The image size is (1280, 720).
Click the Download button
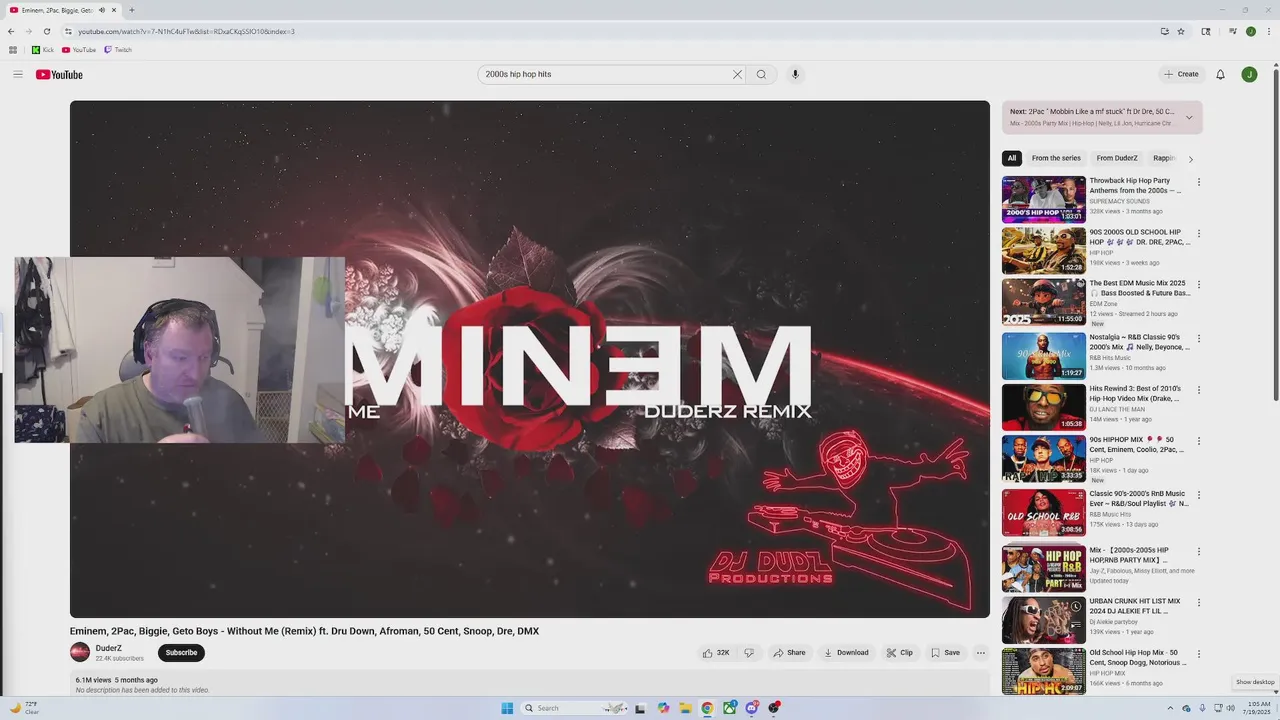point(846,653)
